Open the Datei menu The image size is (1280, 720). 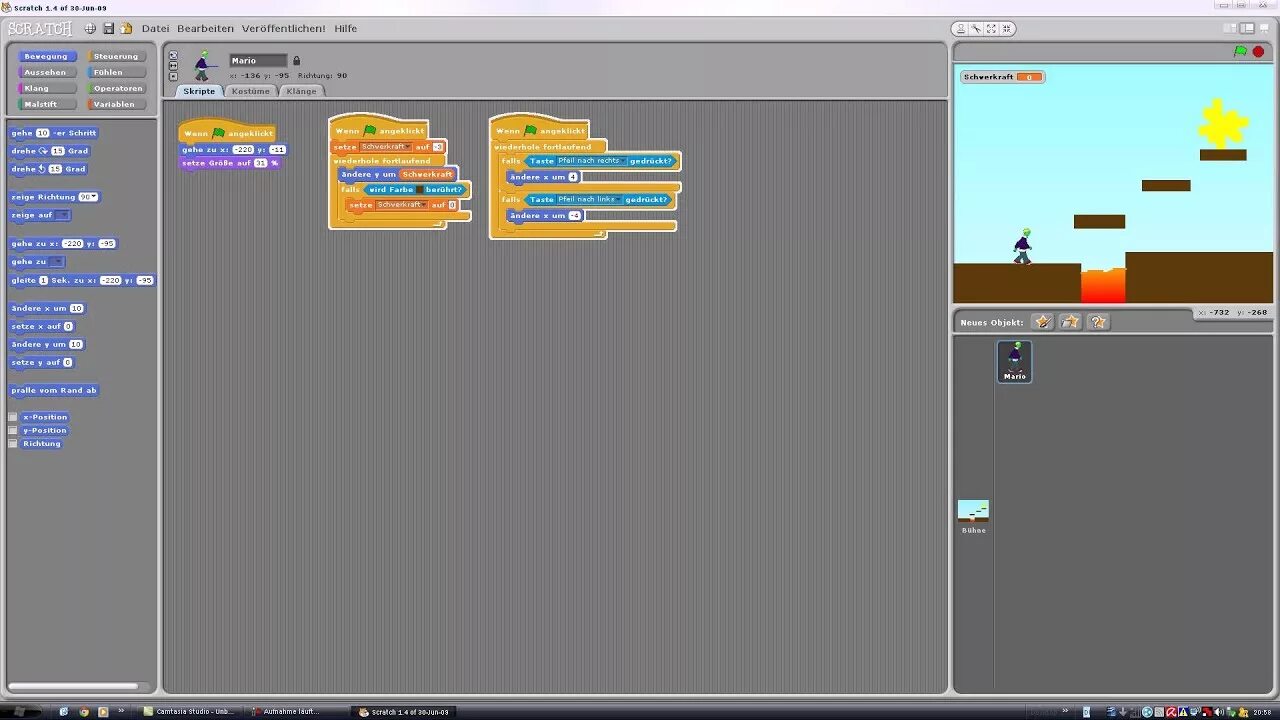pos(156,28)
